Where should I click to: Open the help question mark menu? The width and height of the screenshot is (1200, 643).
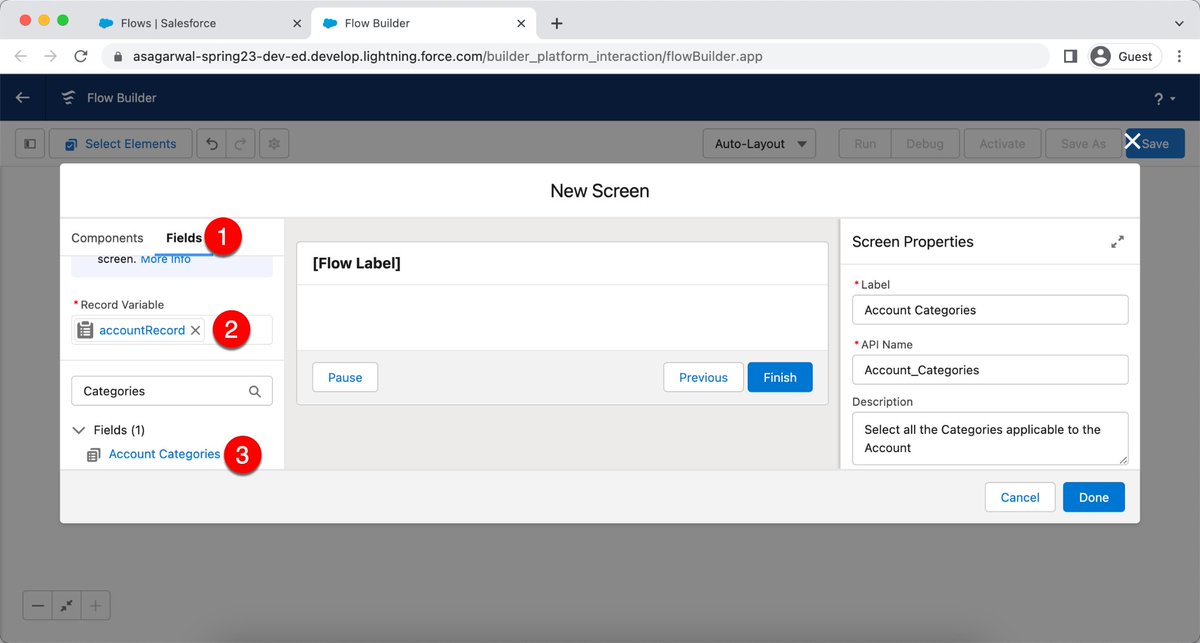(x=1165, y=99)
